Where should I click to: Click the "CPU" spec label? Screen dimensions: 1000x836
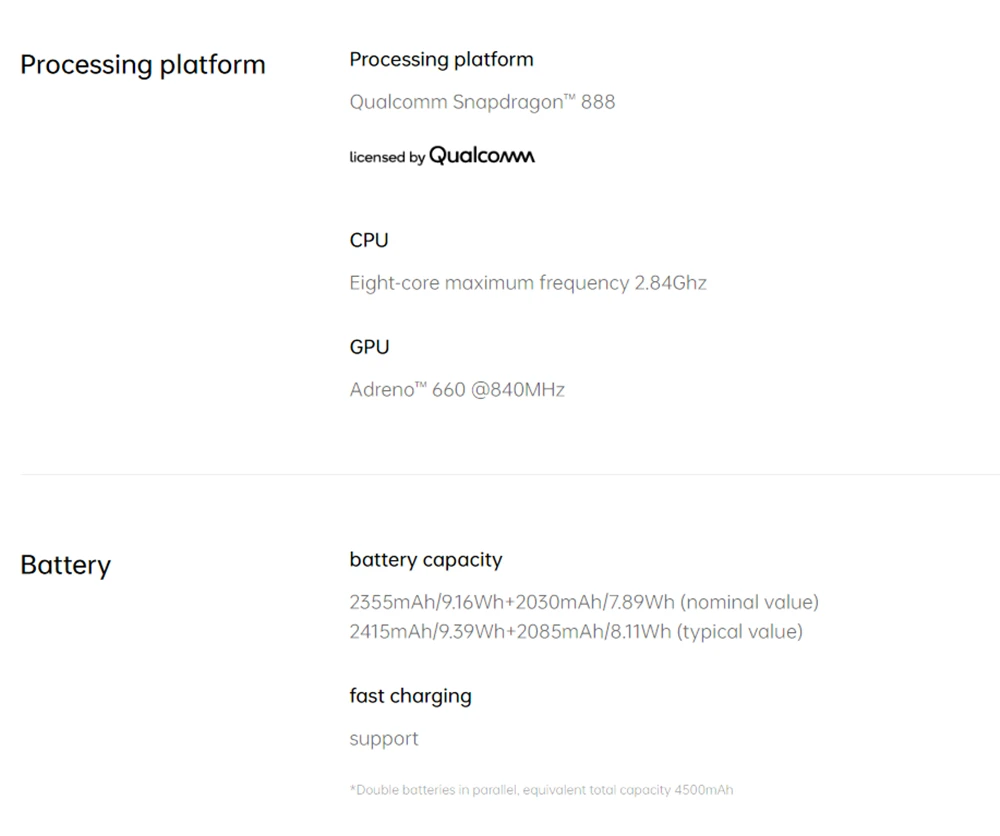click(x=369, y=241)
